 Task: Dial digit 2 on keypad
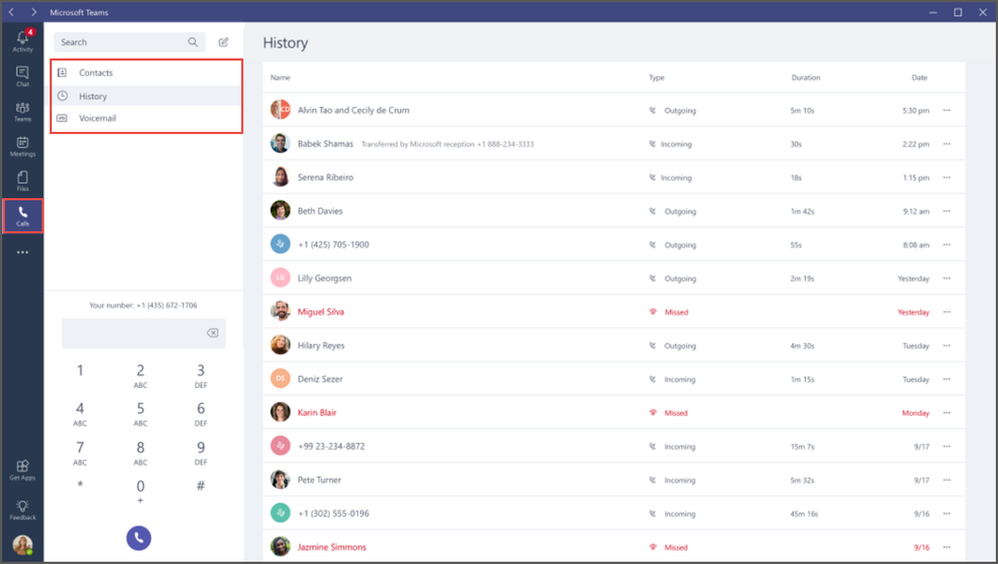[x=140, y=375]
